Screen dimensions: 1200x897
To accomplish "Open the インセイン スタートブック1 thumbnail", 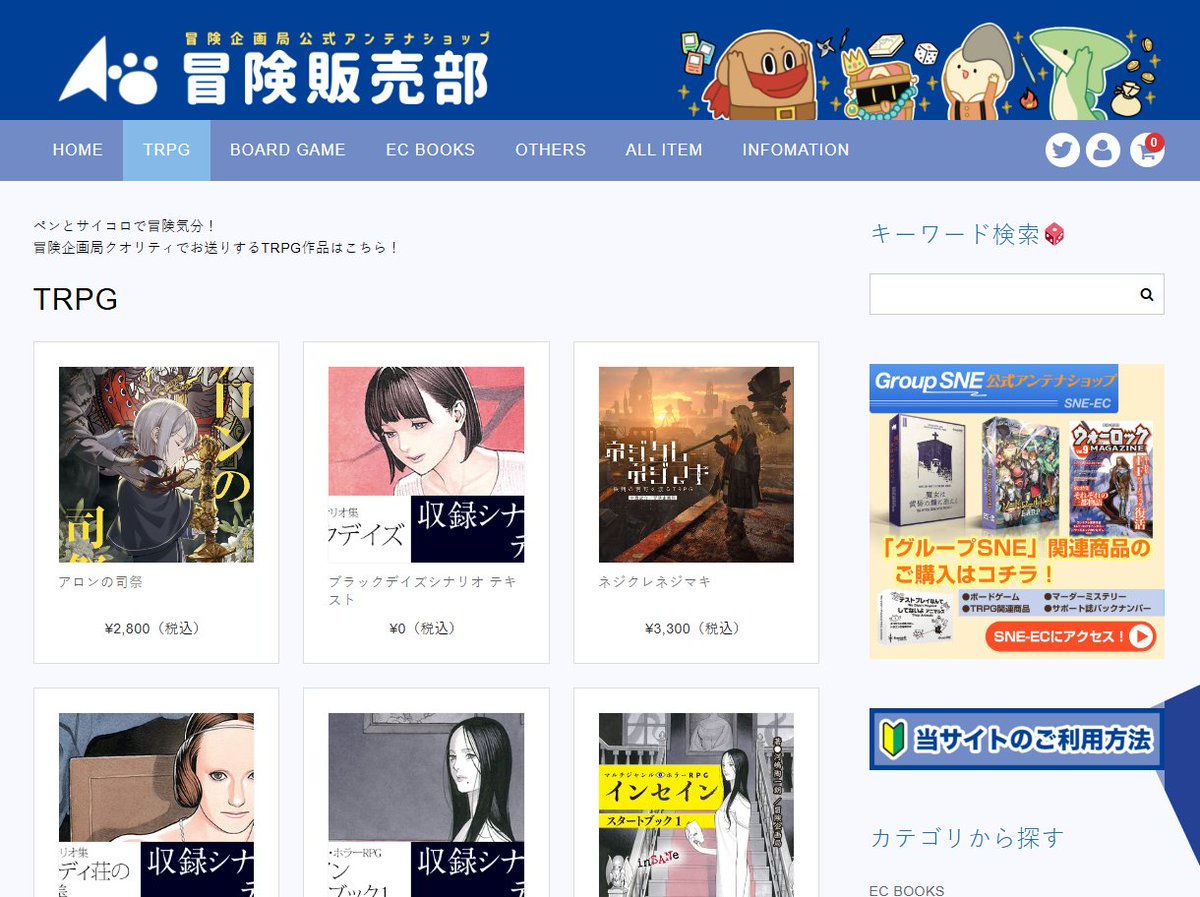I will (696, 805).
